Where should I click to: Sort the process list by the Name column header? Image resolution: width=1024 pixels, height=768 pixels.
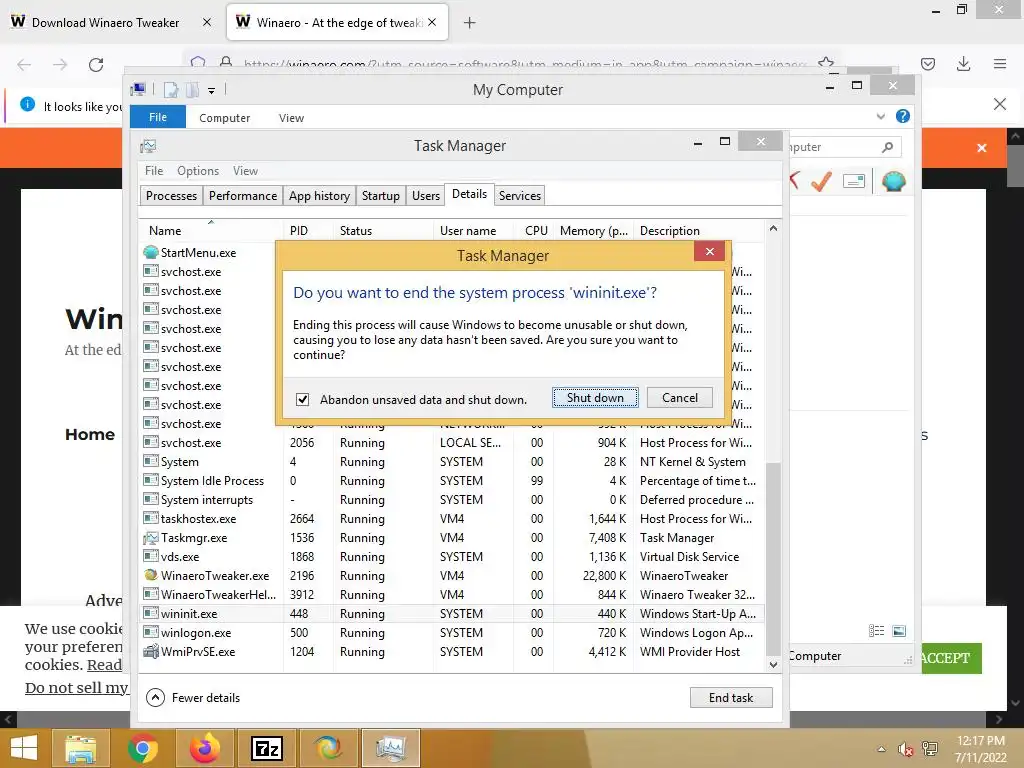pos(211,231)
